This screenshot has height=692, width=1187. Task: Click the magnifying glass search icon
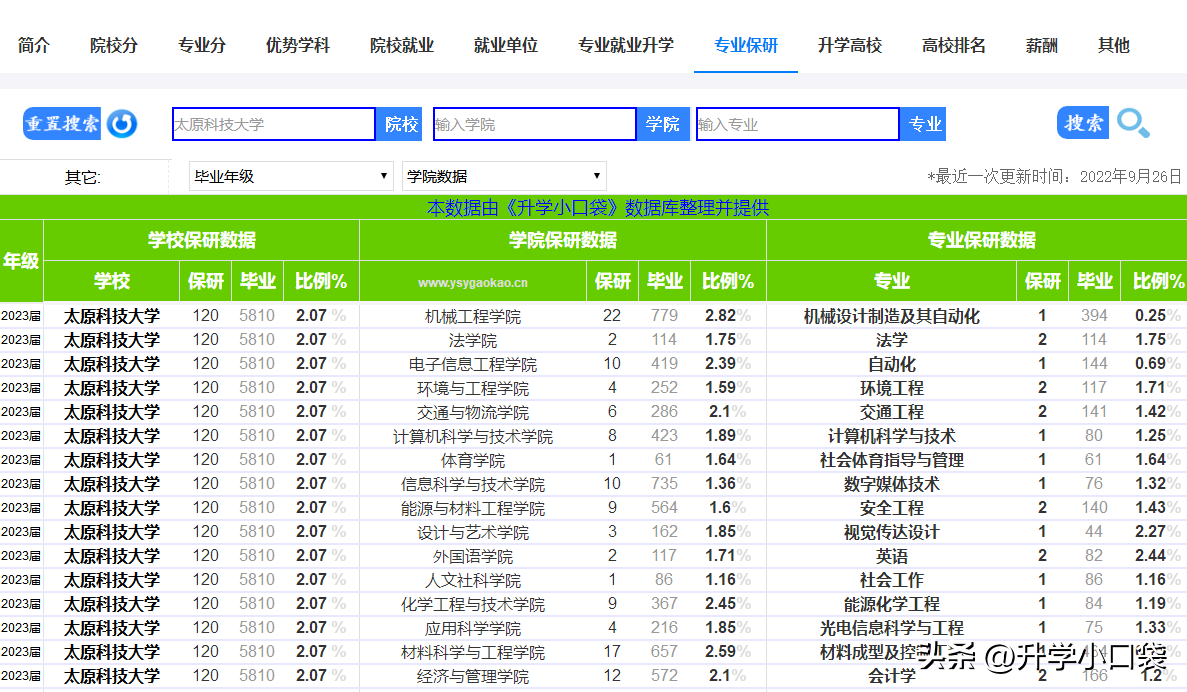[1133, 123]
